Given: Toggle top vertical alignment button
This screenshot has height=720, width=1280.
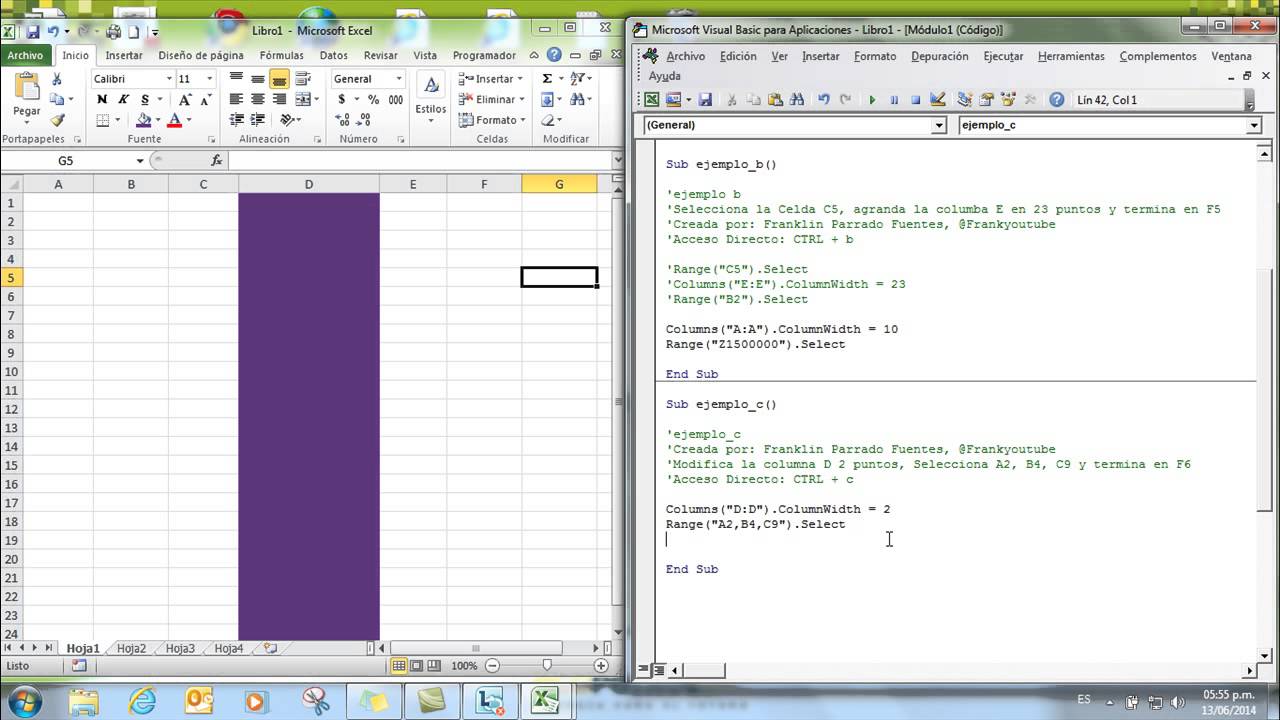Looking at the screenshot, I should [236, 79].
